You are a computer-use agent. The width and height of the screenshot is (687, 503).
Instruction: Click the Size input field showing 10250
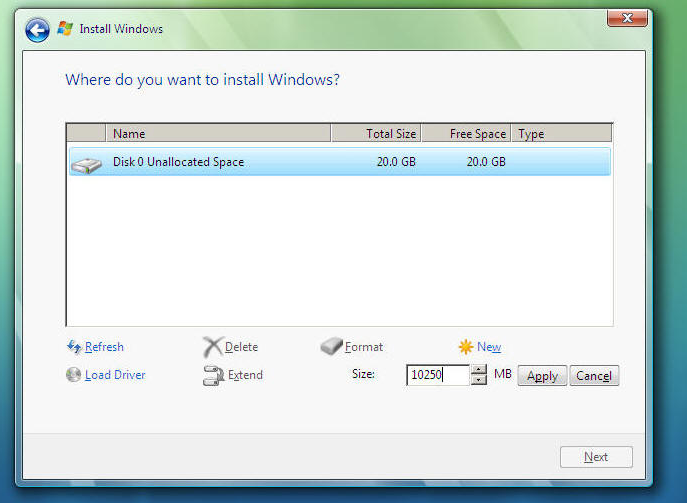coord(438,375)
